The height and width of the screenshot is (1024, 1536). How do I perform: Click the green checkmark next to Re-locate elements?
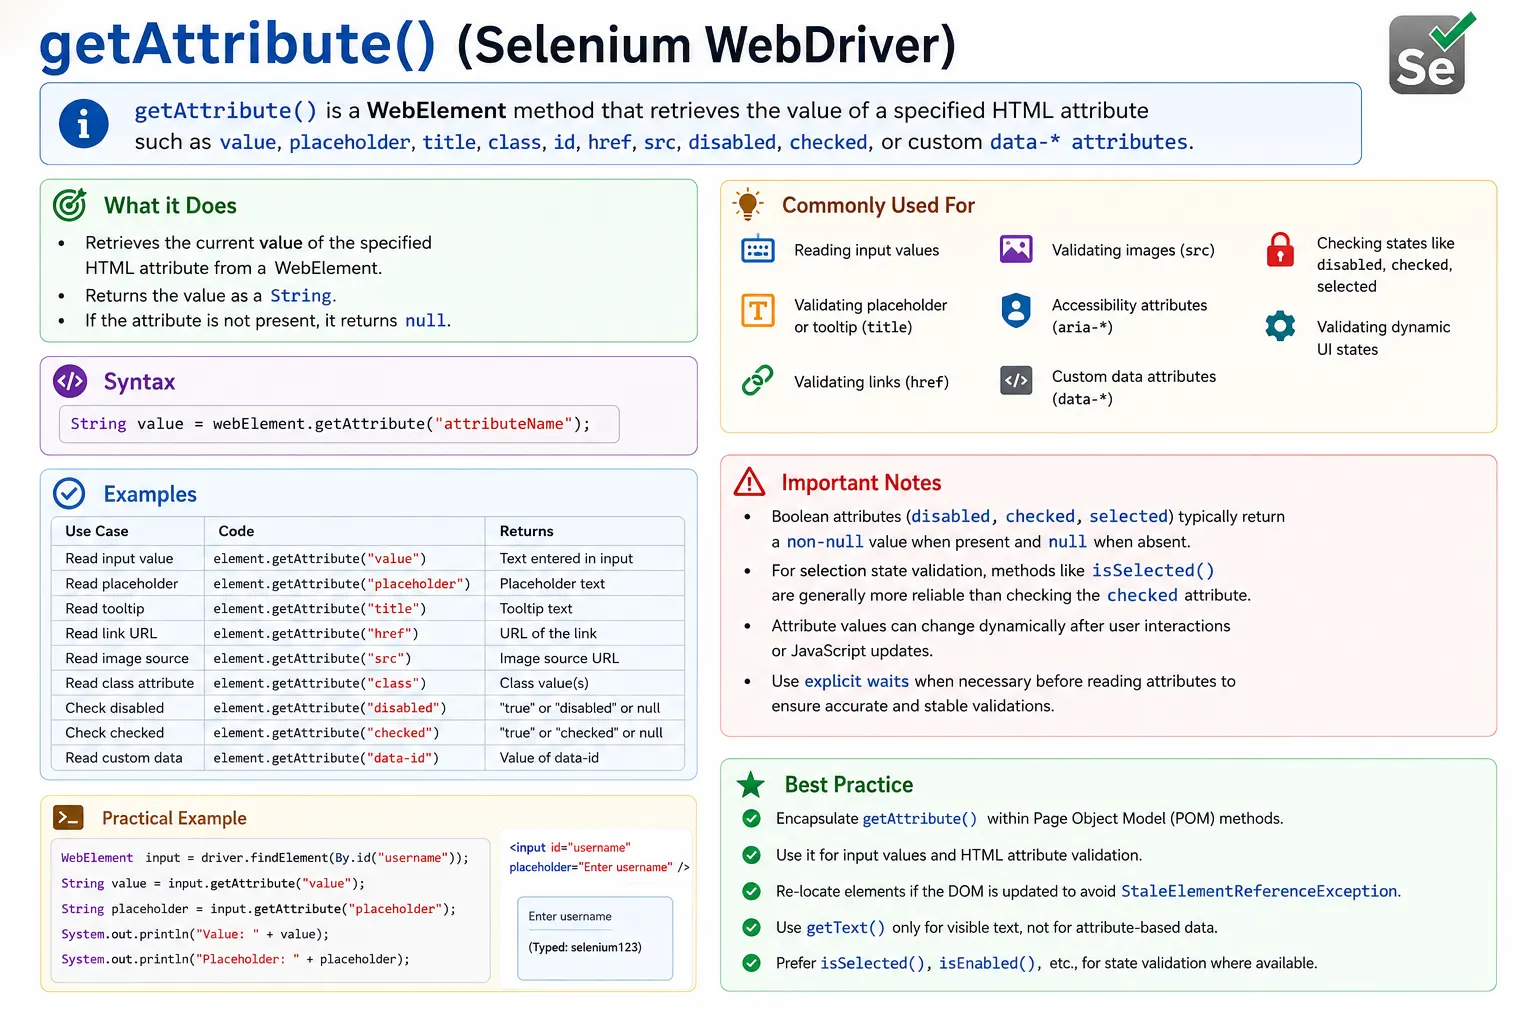752,891
